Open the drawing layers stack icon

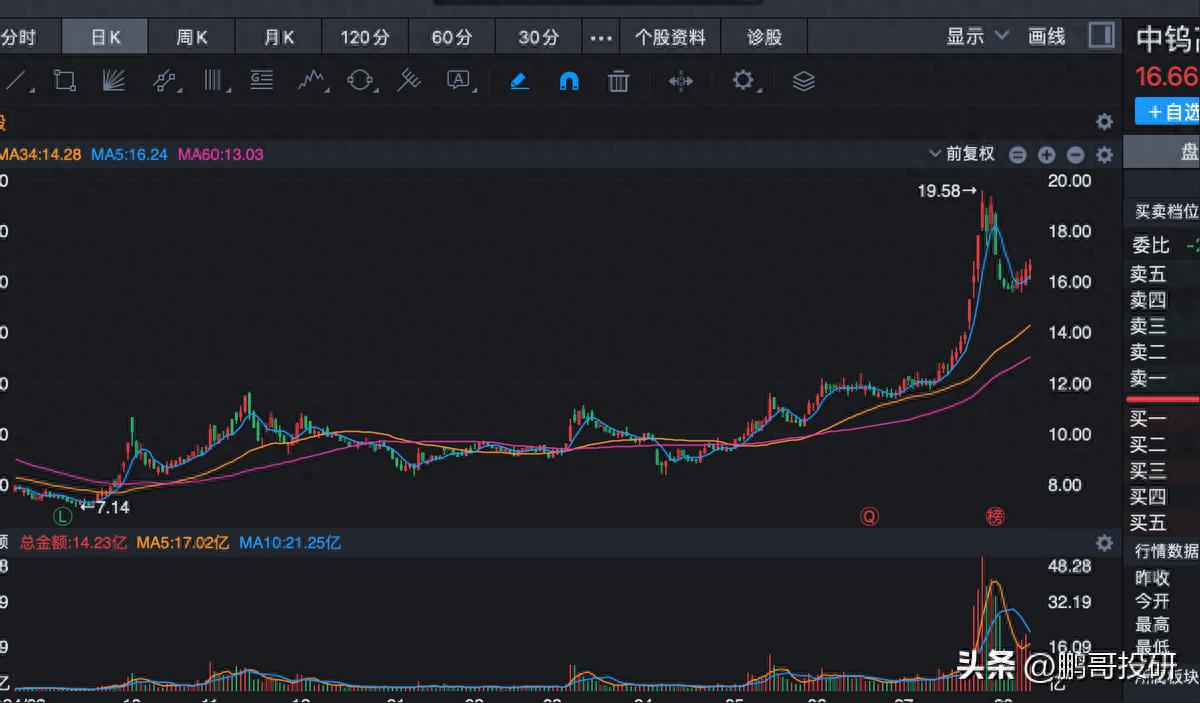pos(804,81)
